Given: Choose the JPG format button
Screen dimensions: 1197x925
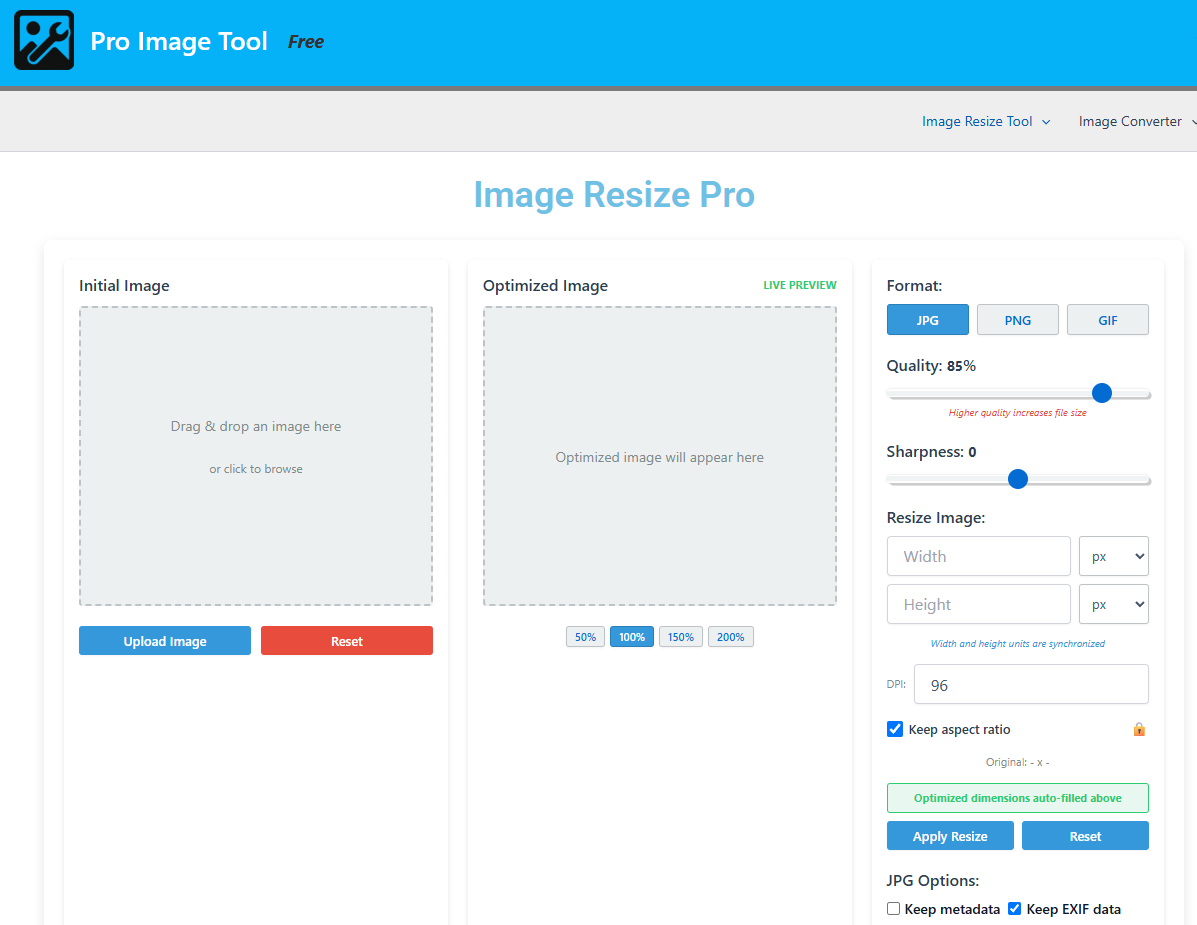Looking at the screenshot, I should [927, 320].
